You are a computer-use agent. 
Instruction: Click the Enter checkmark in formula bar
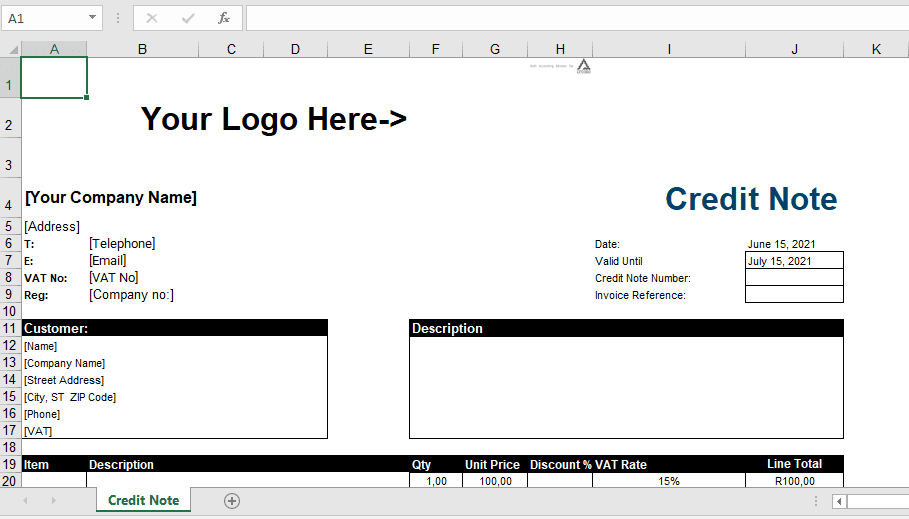(x=188, y=18)
